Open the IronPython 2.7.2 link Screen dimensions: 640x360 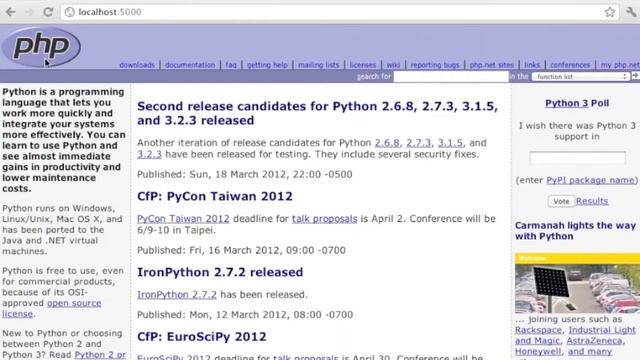tap(177, 295)
